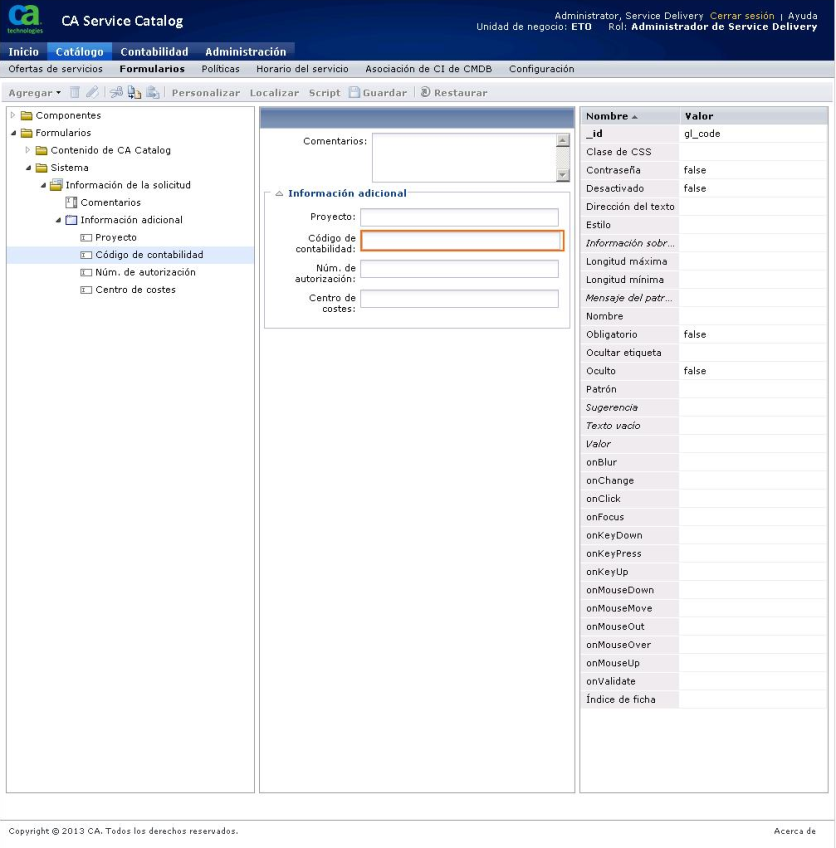Go to Configuración submenu
The width and height of the screenshot is (836, 848).
coord(541,69)
